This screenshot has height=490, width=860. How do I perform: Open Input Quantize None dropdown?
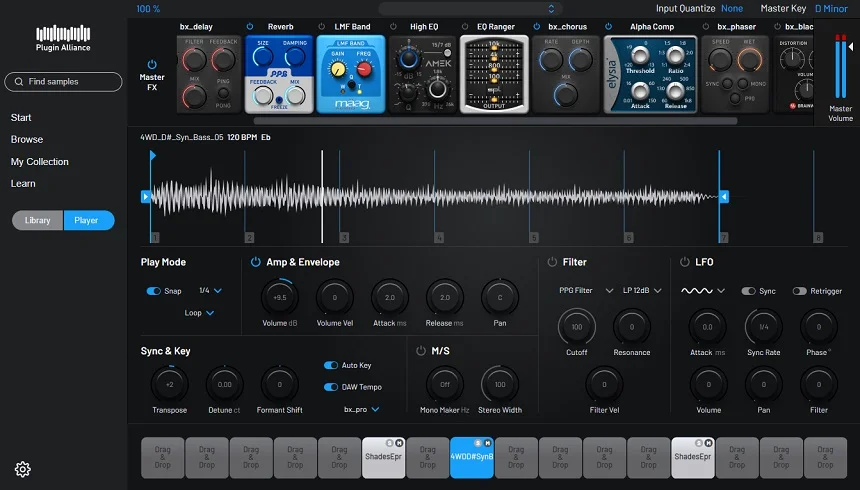click(x=732, y=9)
